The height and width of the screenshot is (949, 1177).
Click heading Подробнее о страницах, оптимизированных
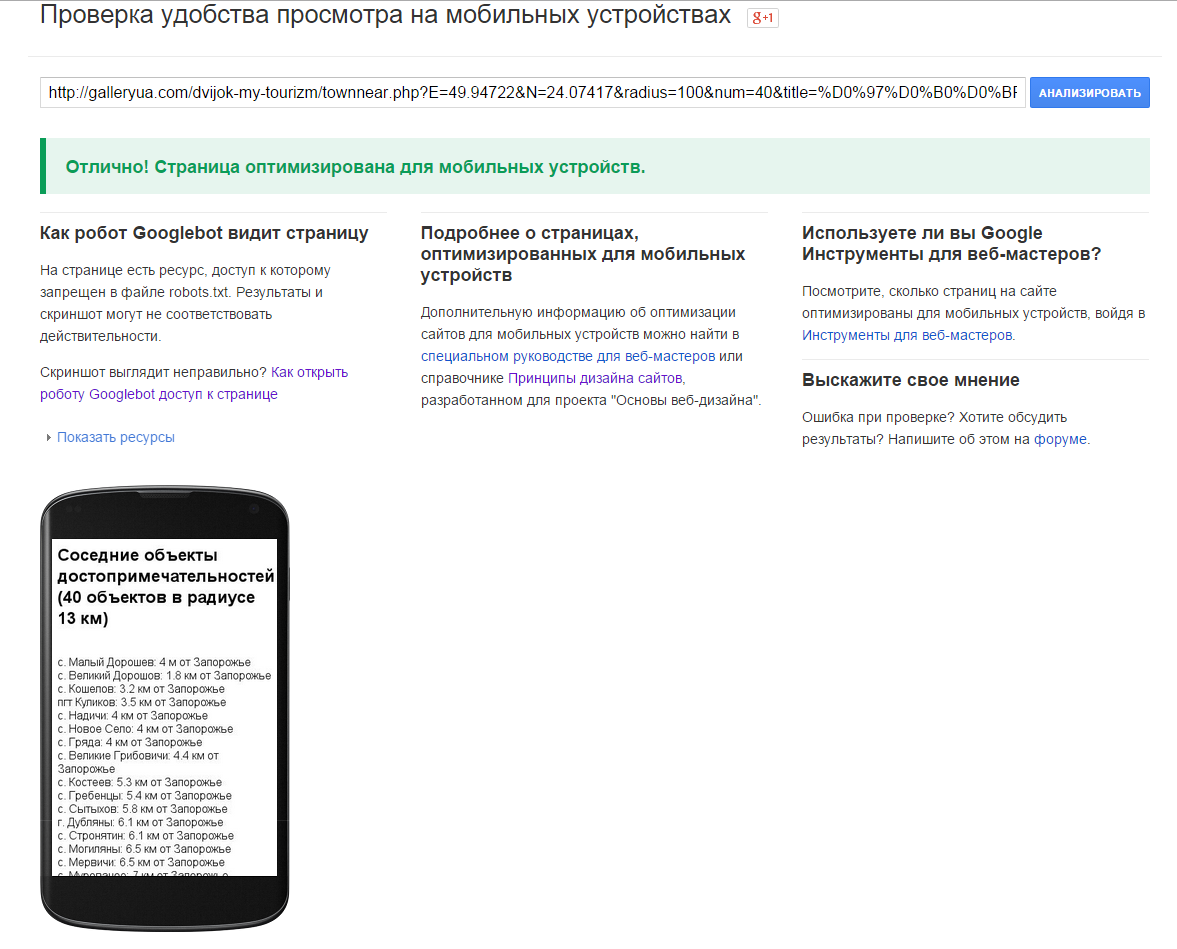tap(582, 254)
